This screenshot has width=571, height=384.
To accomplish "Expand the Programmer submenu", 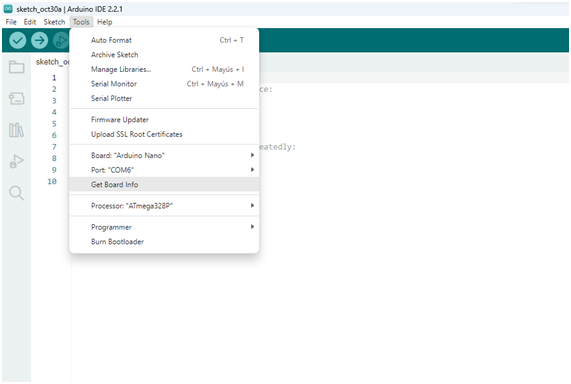I will (x=164, y=227).
